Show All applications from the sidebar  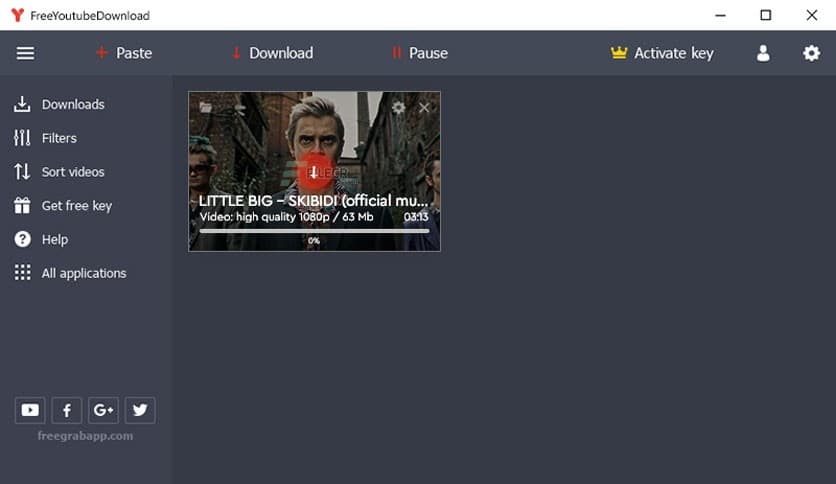pyautogui.click(x=70, y=273)
